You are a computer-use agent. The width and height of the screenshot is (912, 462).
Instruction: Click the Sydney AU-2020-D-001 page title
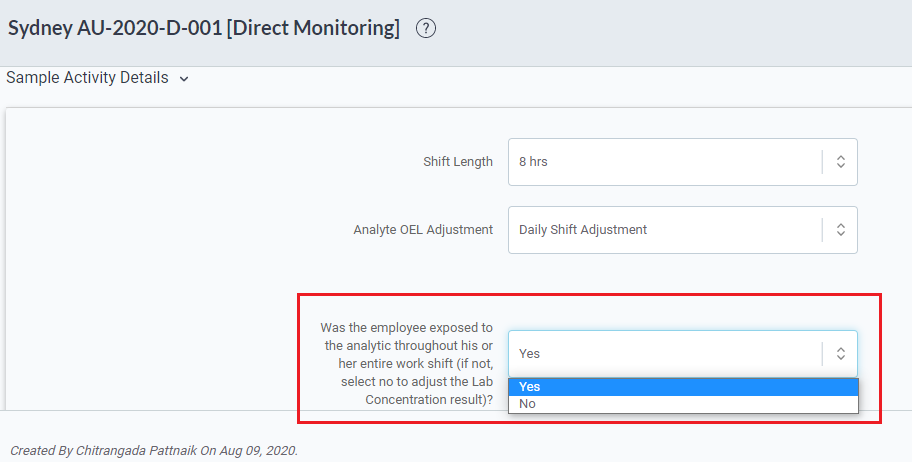click(204, 28)
